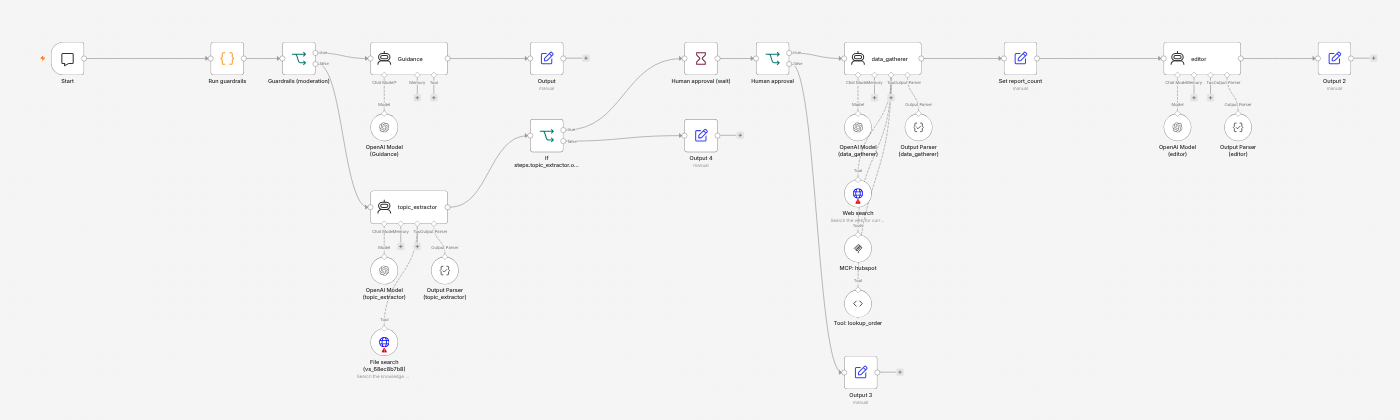Open the Output 4 edit node
Image resolution: width=1400 pixels, height=420 pixels.
tap(701, 135)
